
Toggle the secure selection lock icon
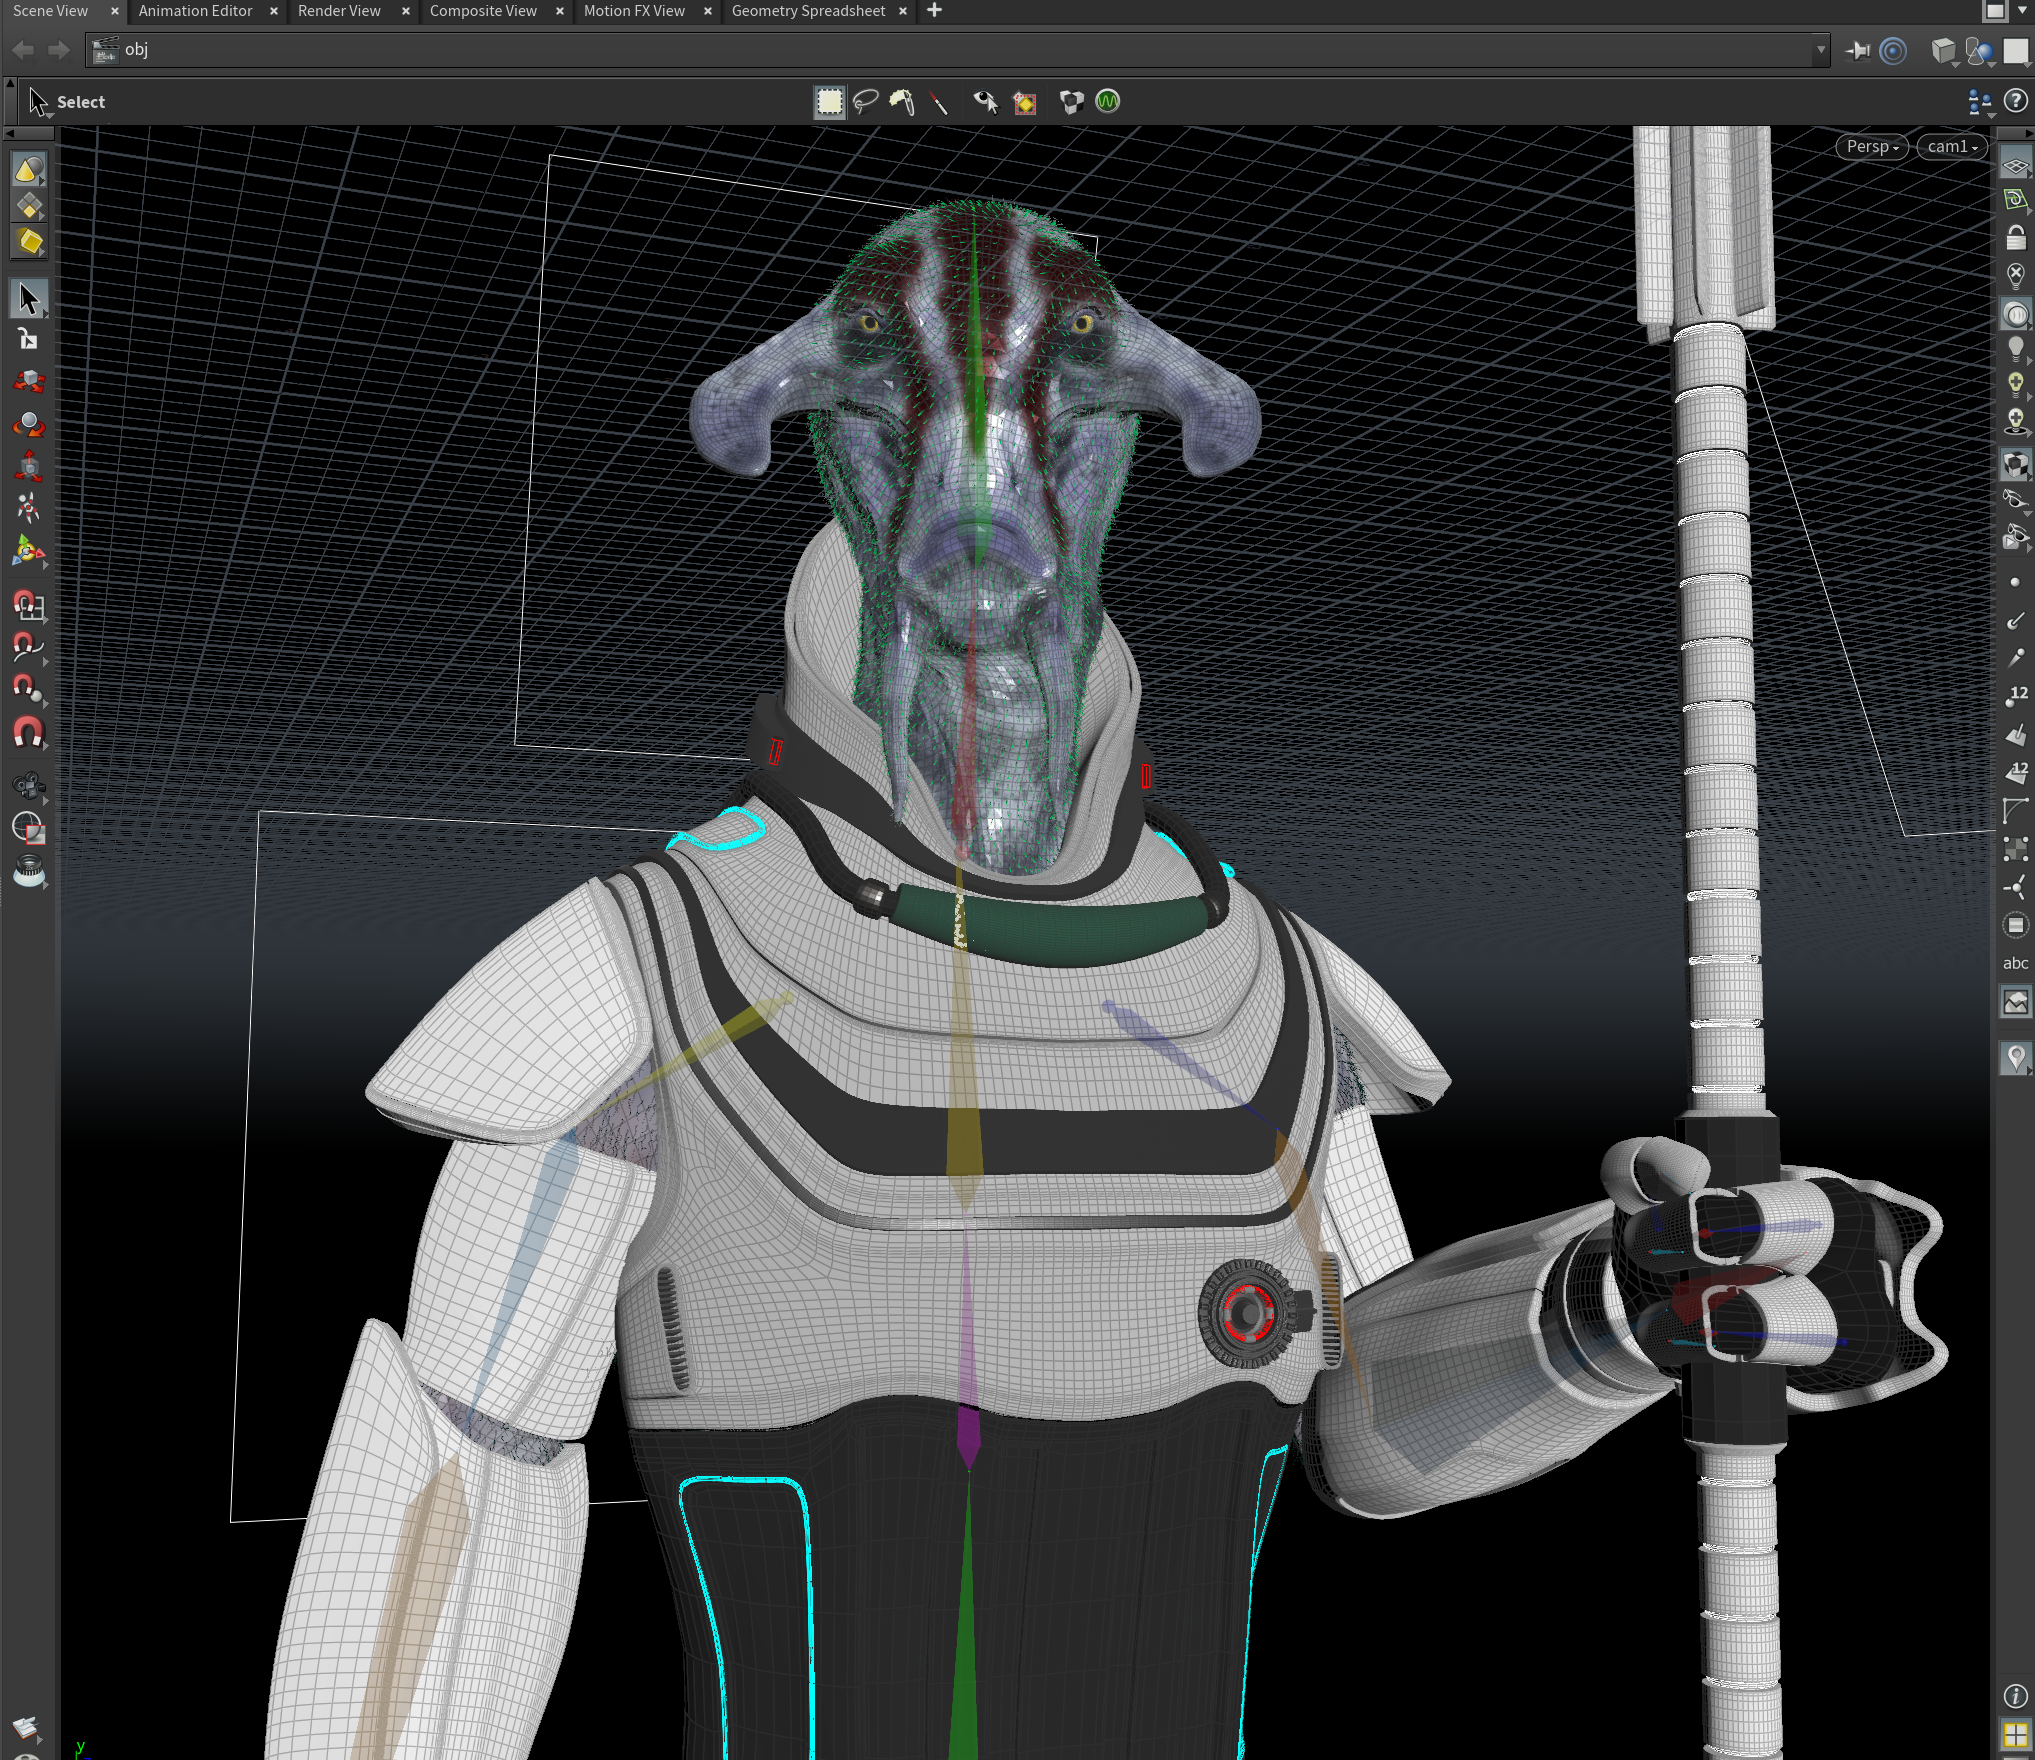pyautogui.click(x=28, y=340)
